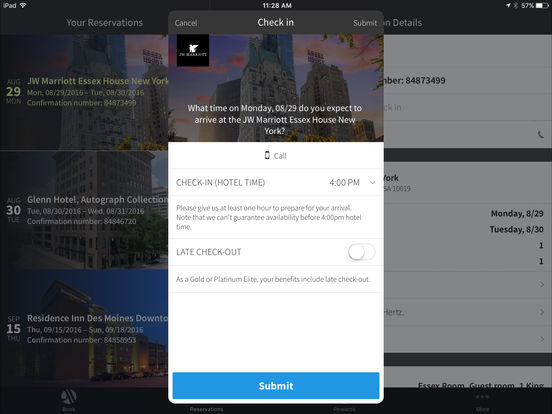Tap the JW Marriott logo thumbnail
This screenshot has height=414, width=552.
click(193, 50)
